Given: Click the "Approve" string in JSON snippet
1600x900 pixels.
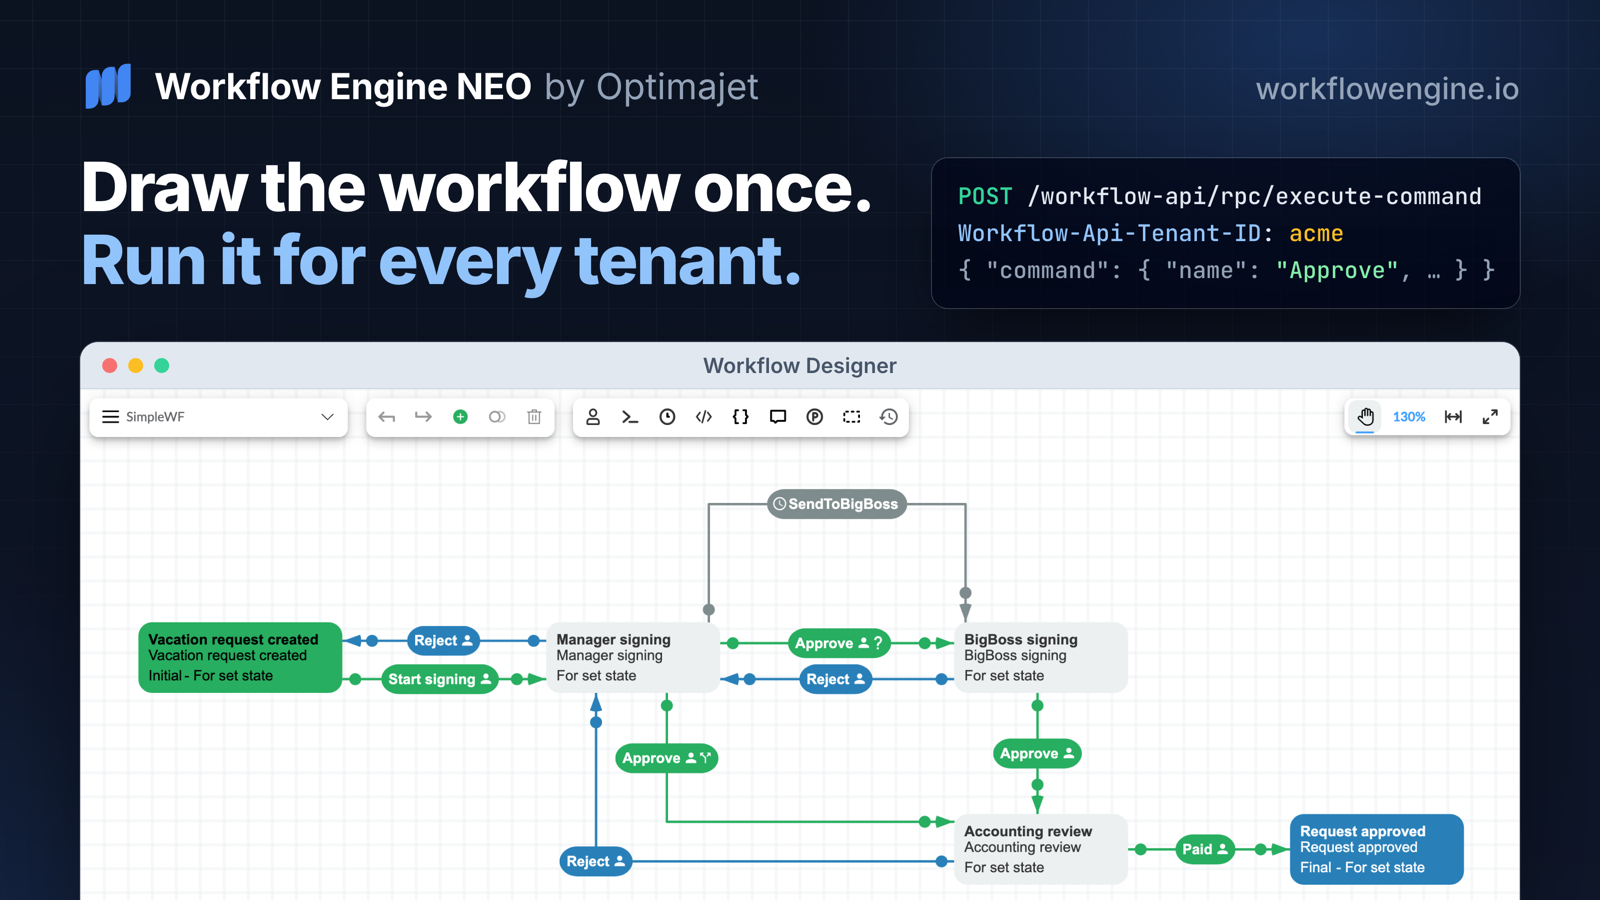Looking at the screenshot, I should point(1337,271).
